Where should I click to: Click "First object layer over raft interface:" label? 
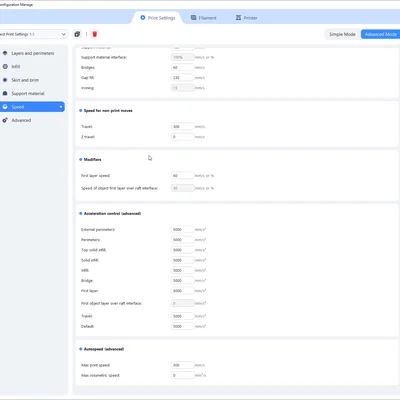pos(112,303)
